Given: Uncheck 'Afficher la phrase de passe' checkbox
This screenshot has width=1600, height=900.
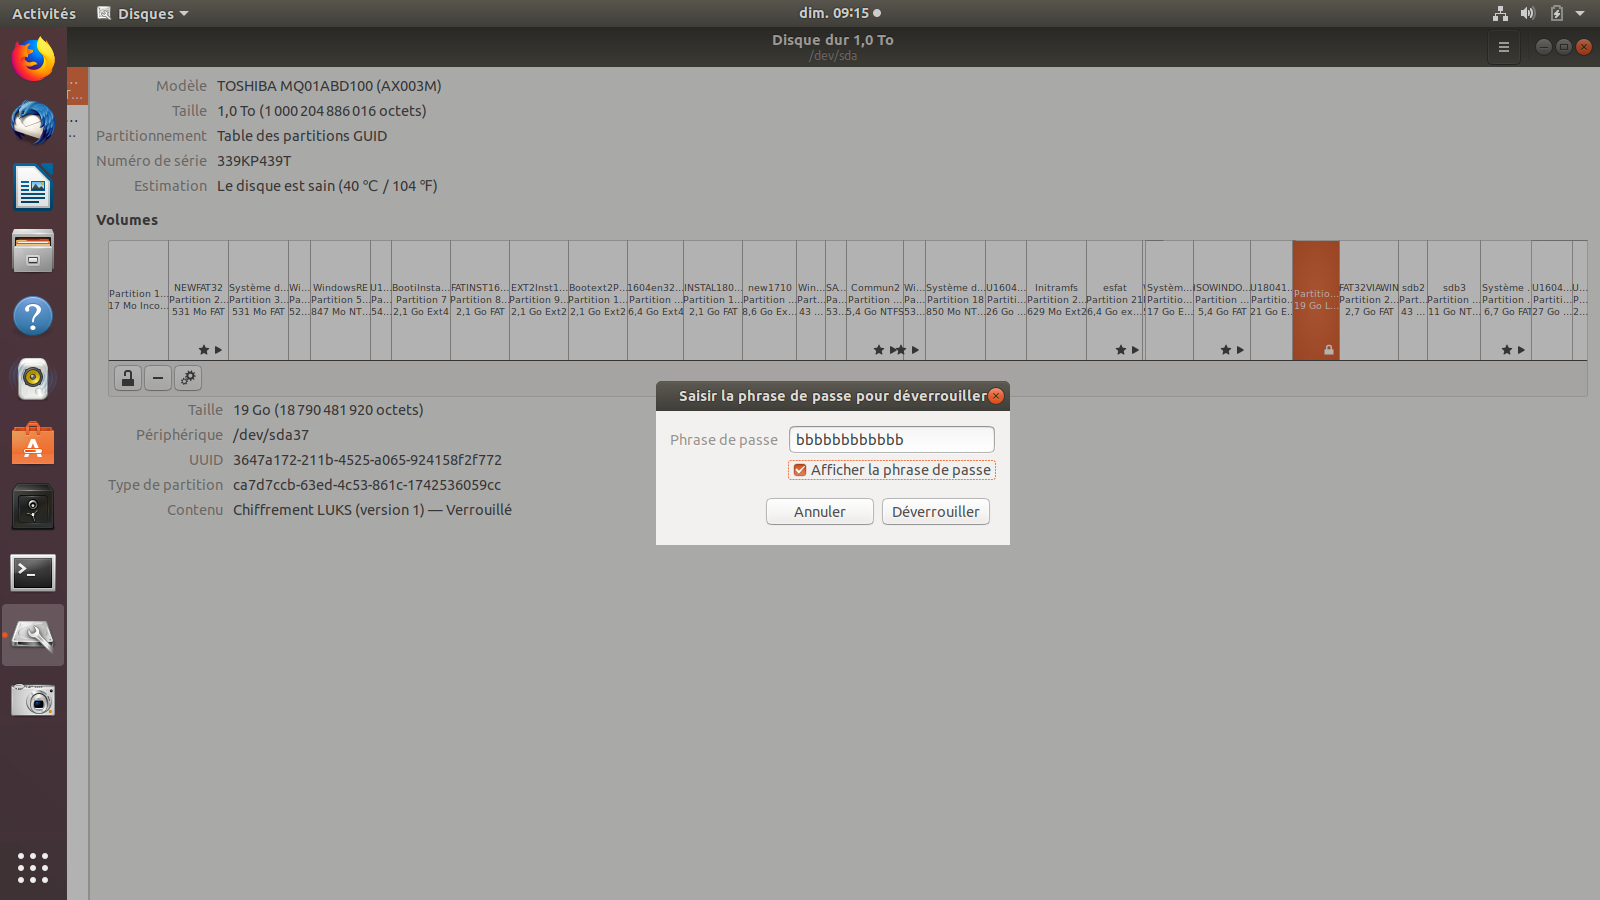Looking at the screenshot, I should coord(800,470).
